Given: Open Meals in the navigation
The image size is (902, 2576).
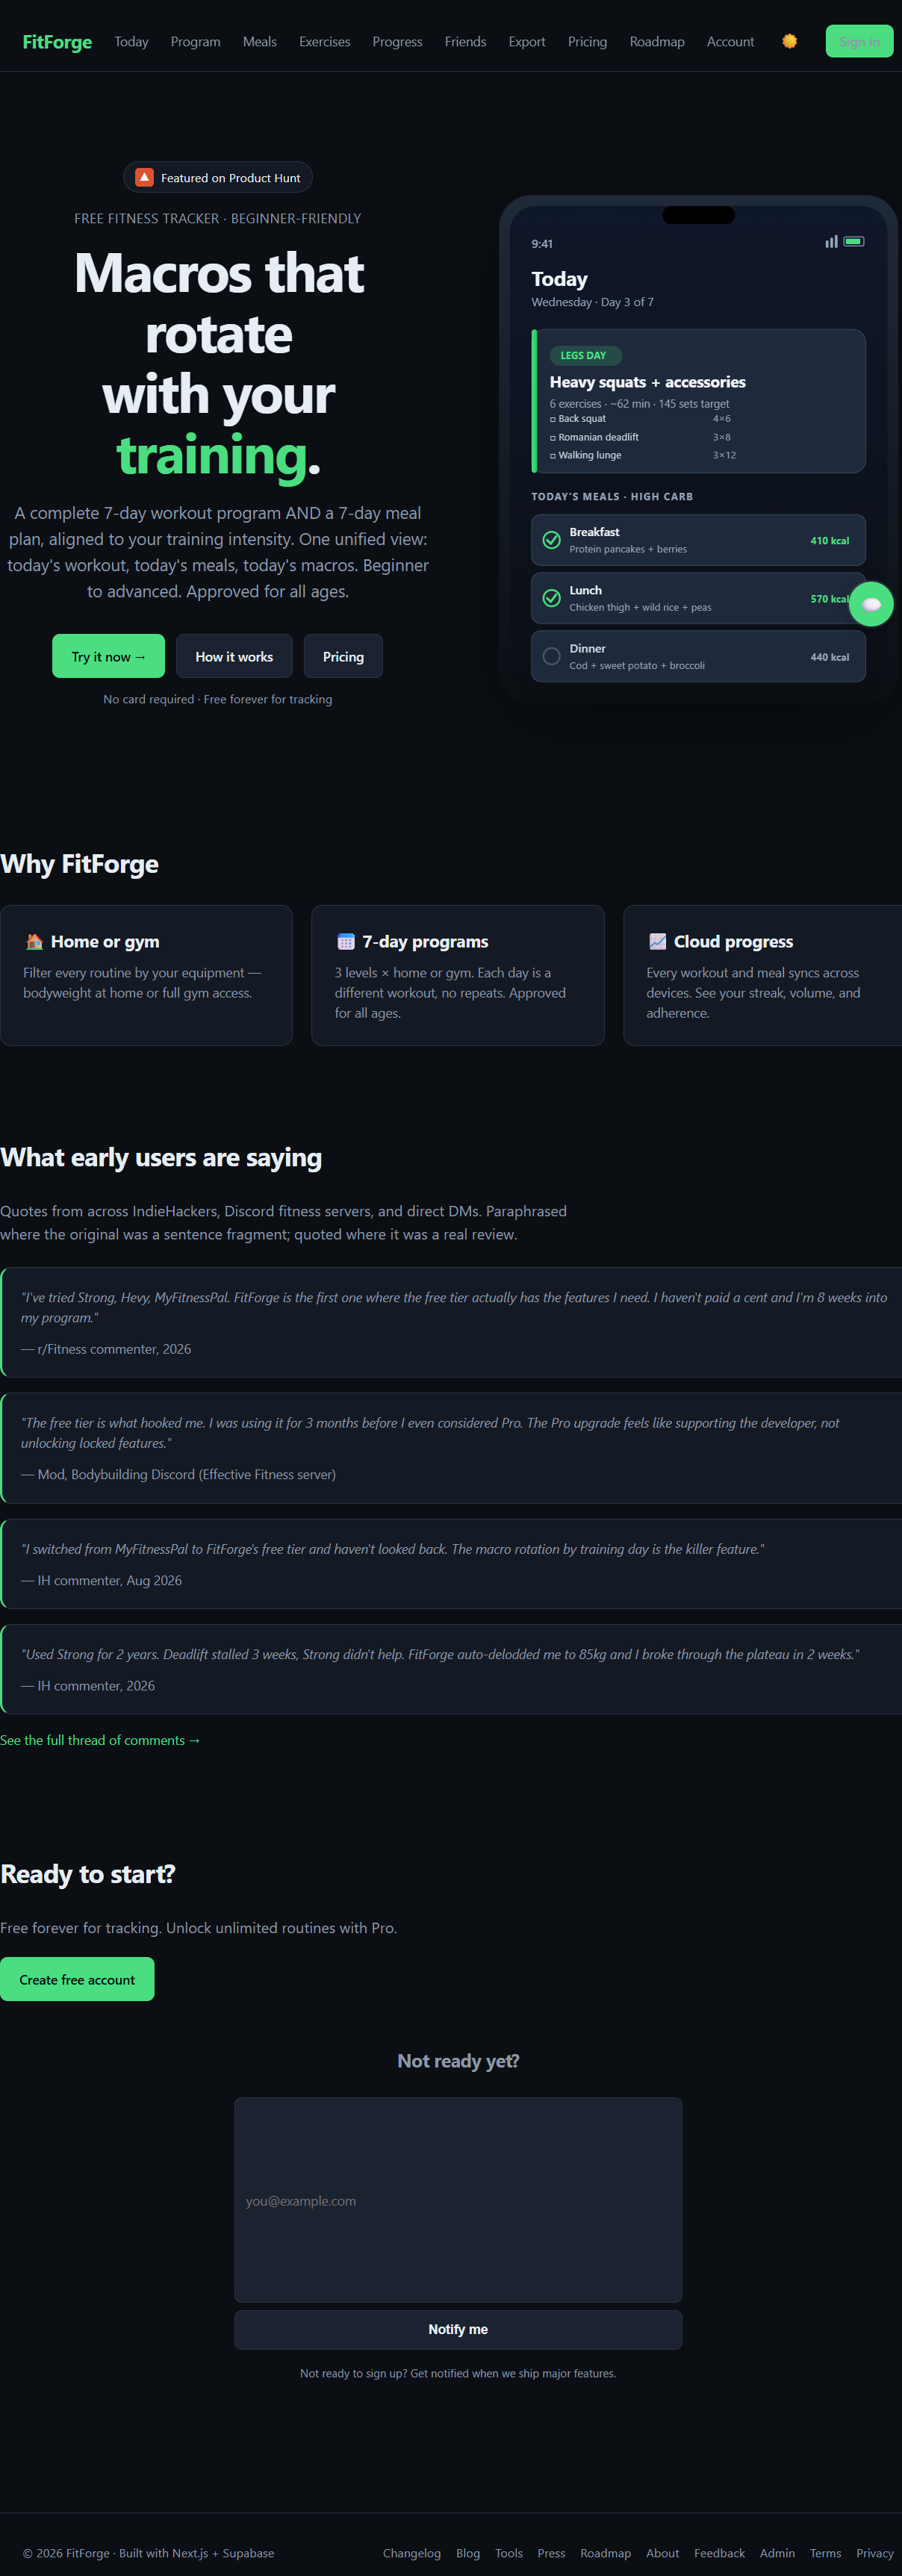Looking at the screenshot, I should pyautogui.click(x=259, y=41).
